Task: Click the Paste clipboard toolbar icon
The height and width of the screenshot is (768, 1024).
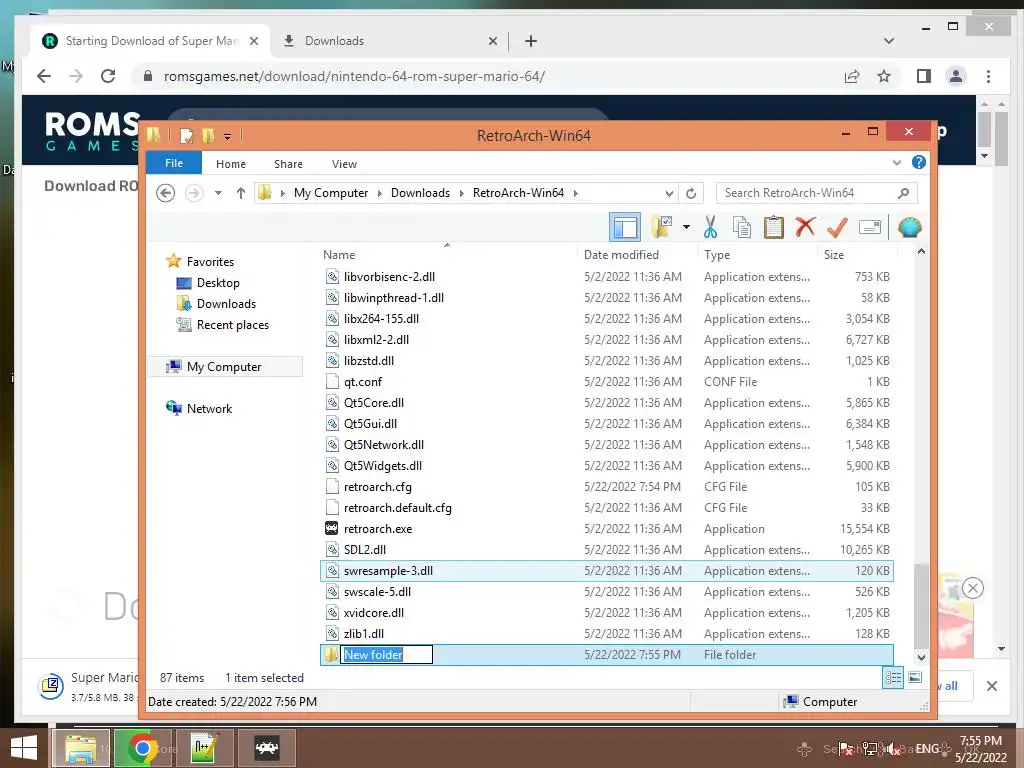Action: point(773,227)
